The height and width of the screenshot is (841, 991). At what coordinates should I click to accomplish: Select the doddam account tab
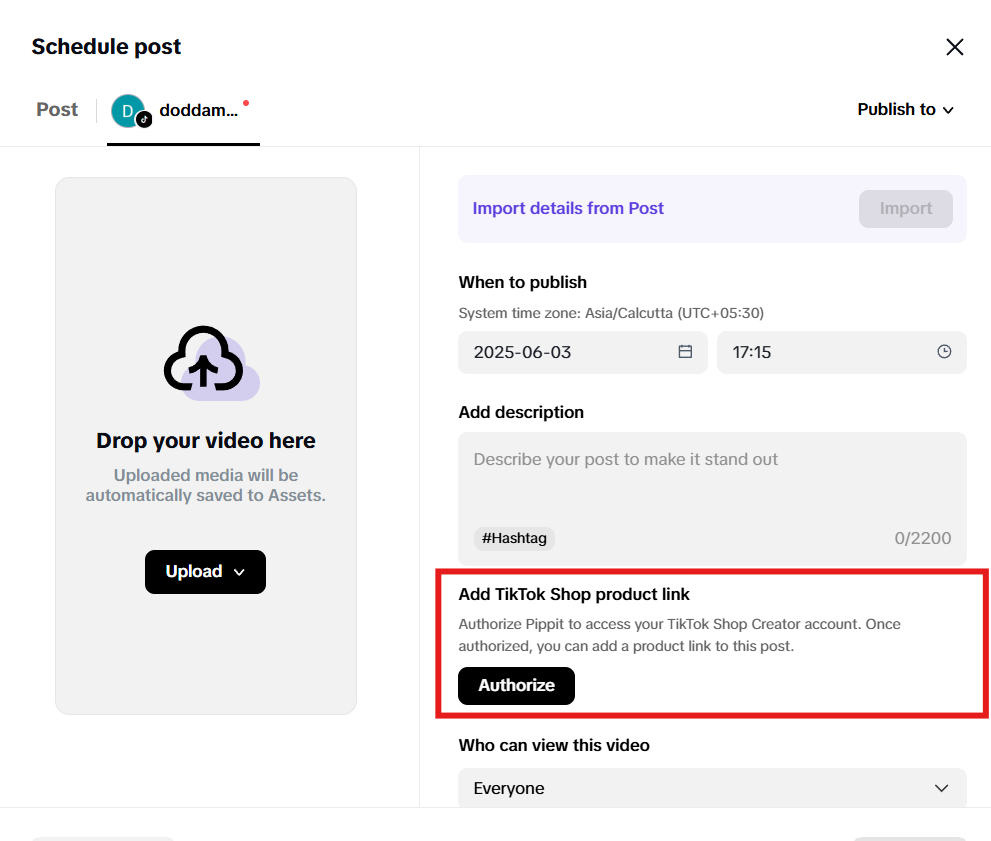click(183, 110)
